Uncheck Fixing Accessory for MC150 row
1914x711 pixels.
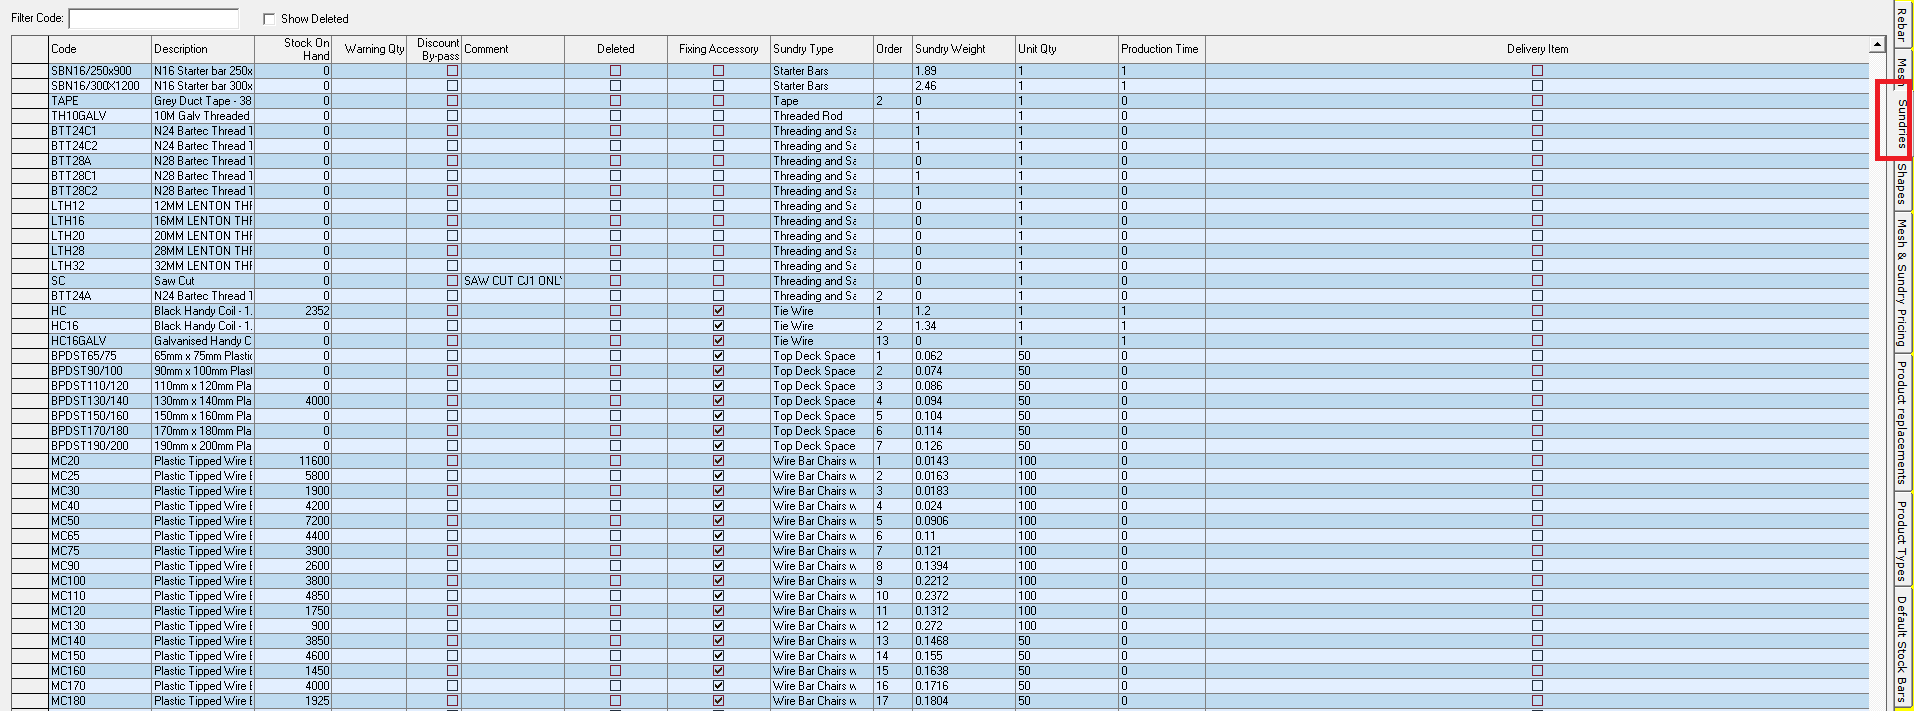pos(718,656)
